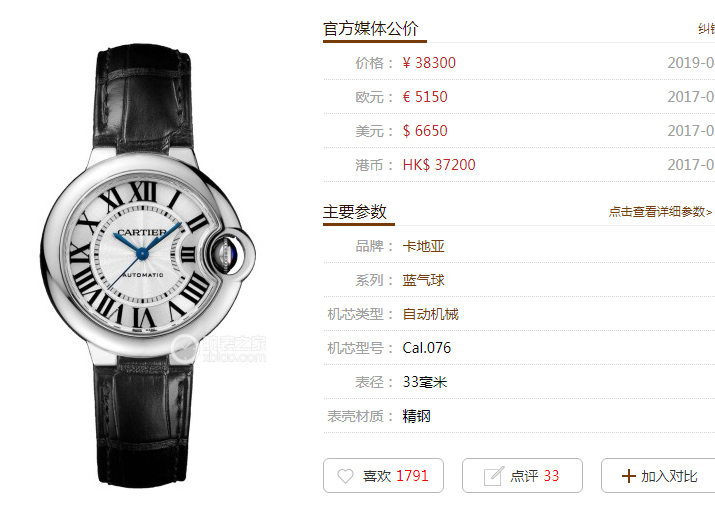
Task: Open 点击查看详细参数 detailed specs link
Action: click(660, 212)
